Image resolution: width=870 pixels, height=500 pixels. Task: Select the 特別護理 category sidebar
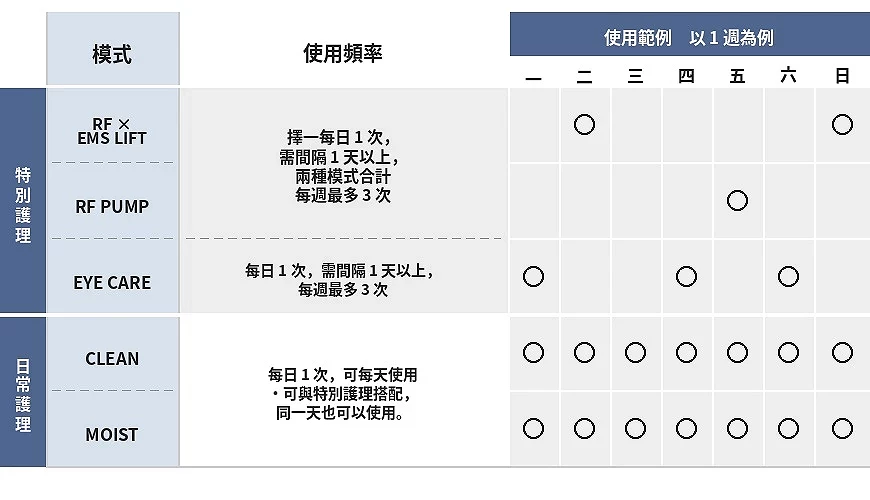pyautogui.click(x=23, y=200)
